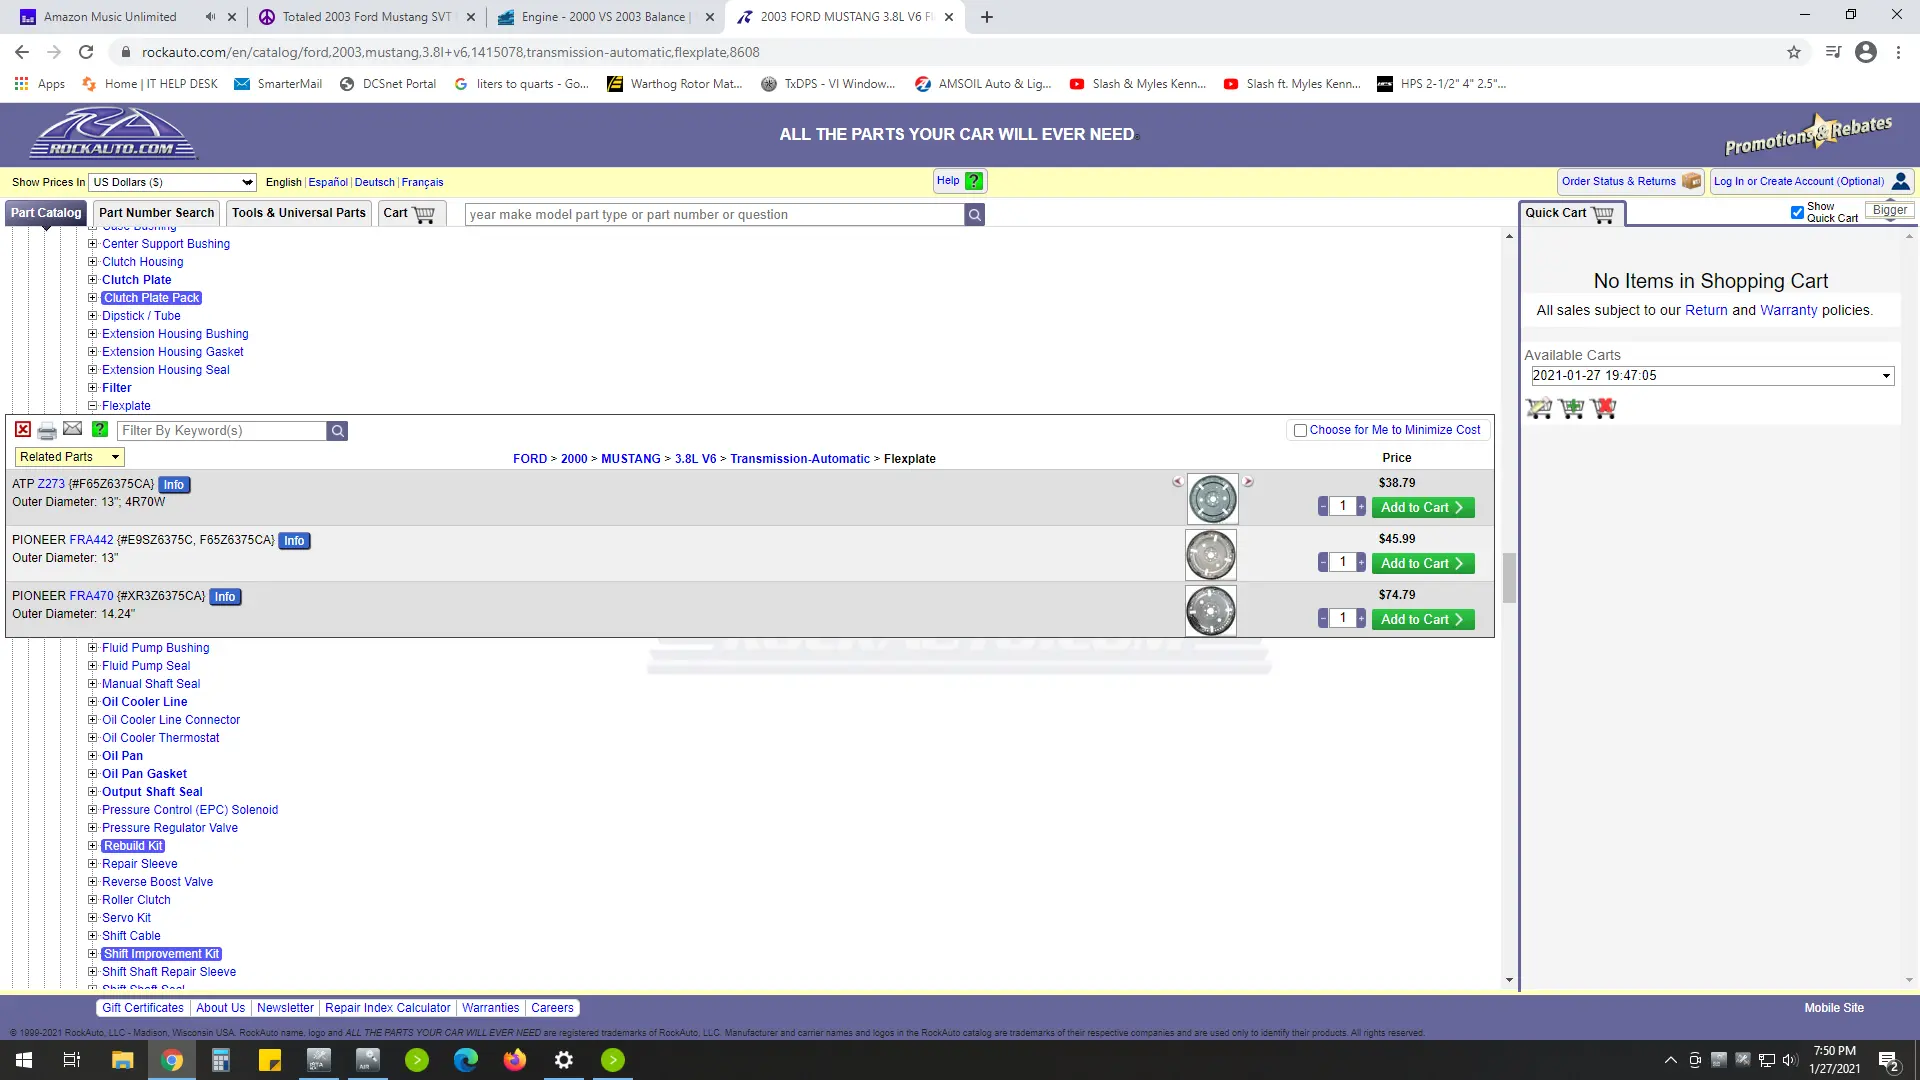The image size is (1920, 1080).
Task: Click the Shift Improvement Kit tree item
Action: pyautogui.click(x=161, y=954)
